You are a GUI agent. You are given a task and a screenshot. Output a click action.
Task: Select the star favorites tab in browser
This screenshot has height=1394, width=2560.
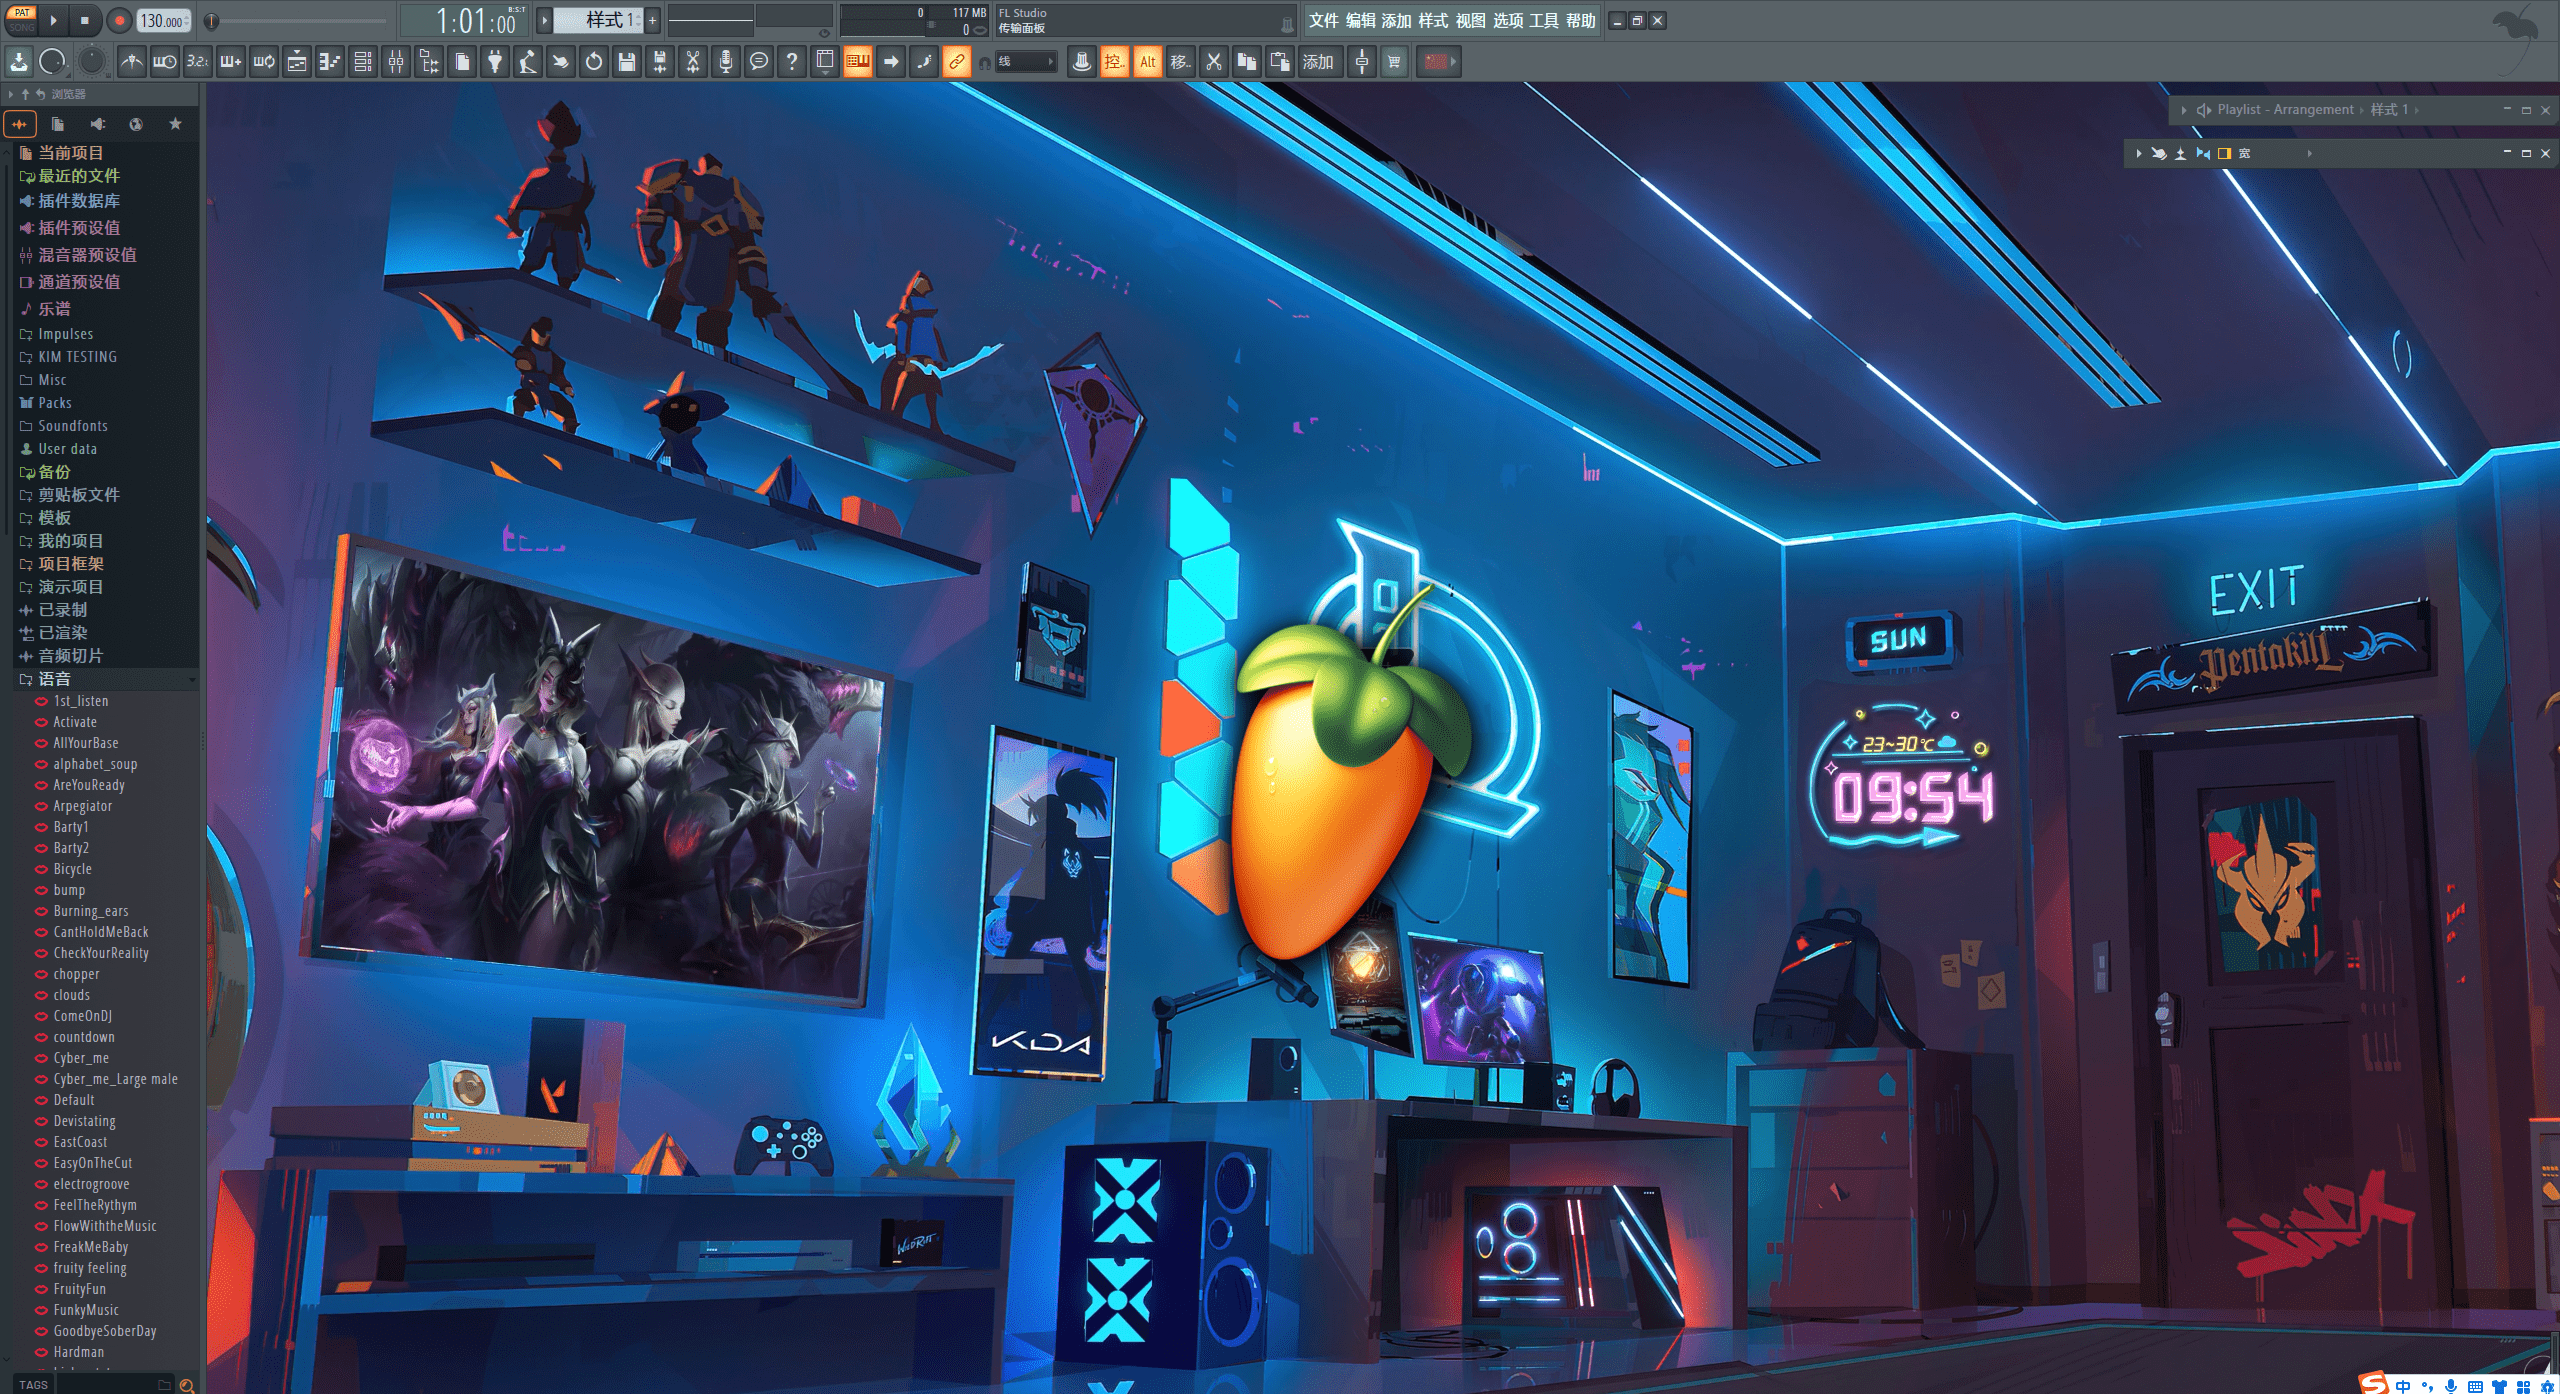tap(175, 124)
